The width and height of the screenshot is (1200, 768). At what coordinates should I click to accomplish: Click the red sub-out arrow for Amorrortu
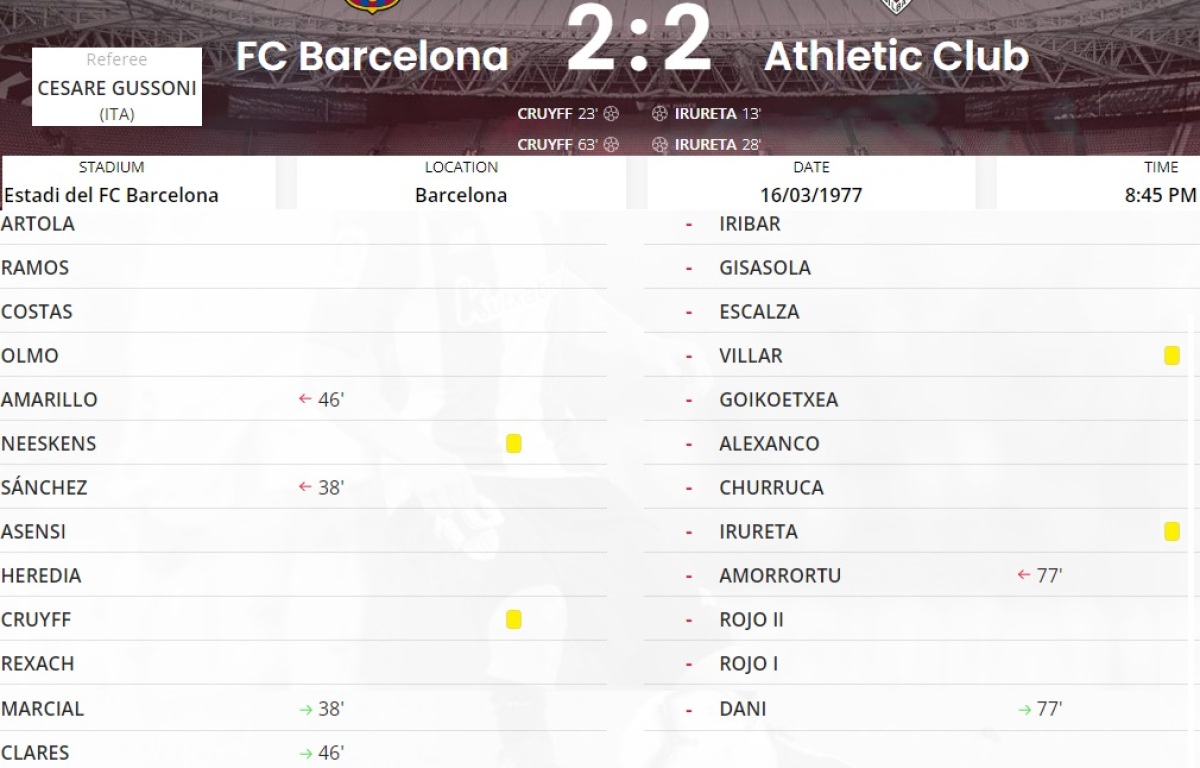[1023, 575]
